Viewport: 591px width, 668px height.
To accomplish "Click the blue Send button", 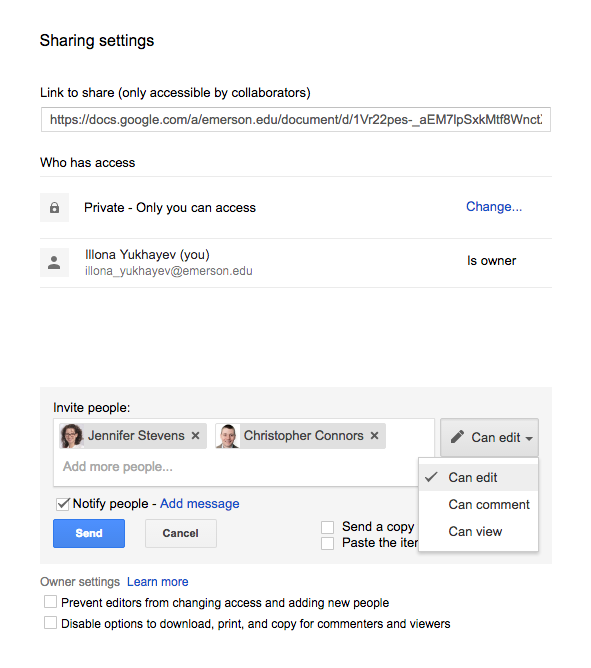I will tap(89, 533).
